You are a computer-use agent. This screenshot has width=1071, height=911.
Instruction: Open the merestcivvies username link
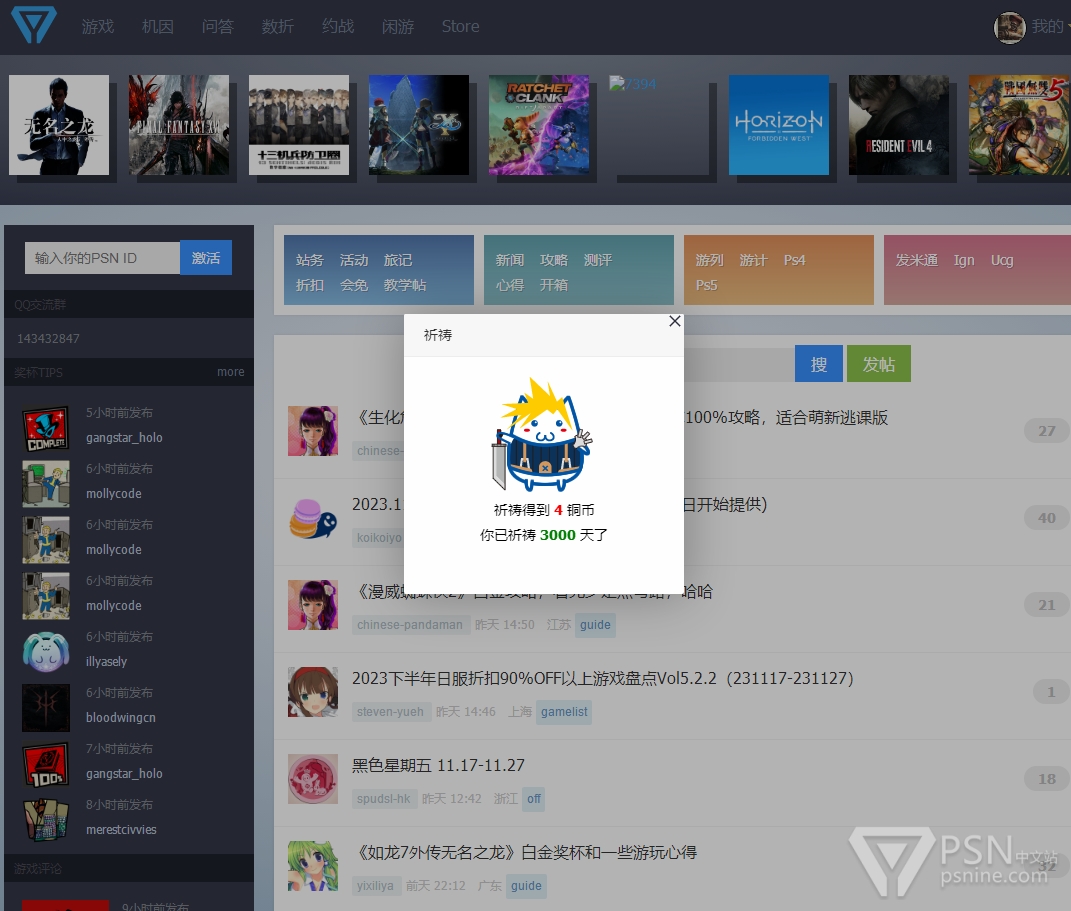(x=122, y=830)
